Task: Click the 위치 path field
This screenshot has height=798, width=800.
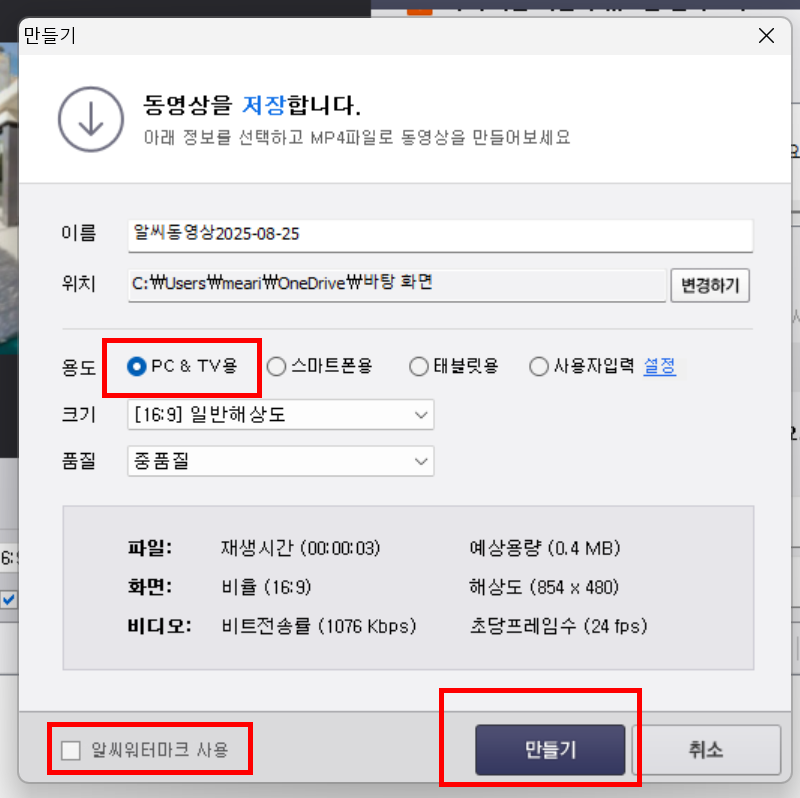Action: click(x=397, y=285)
